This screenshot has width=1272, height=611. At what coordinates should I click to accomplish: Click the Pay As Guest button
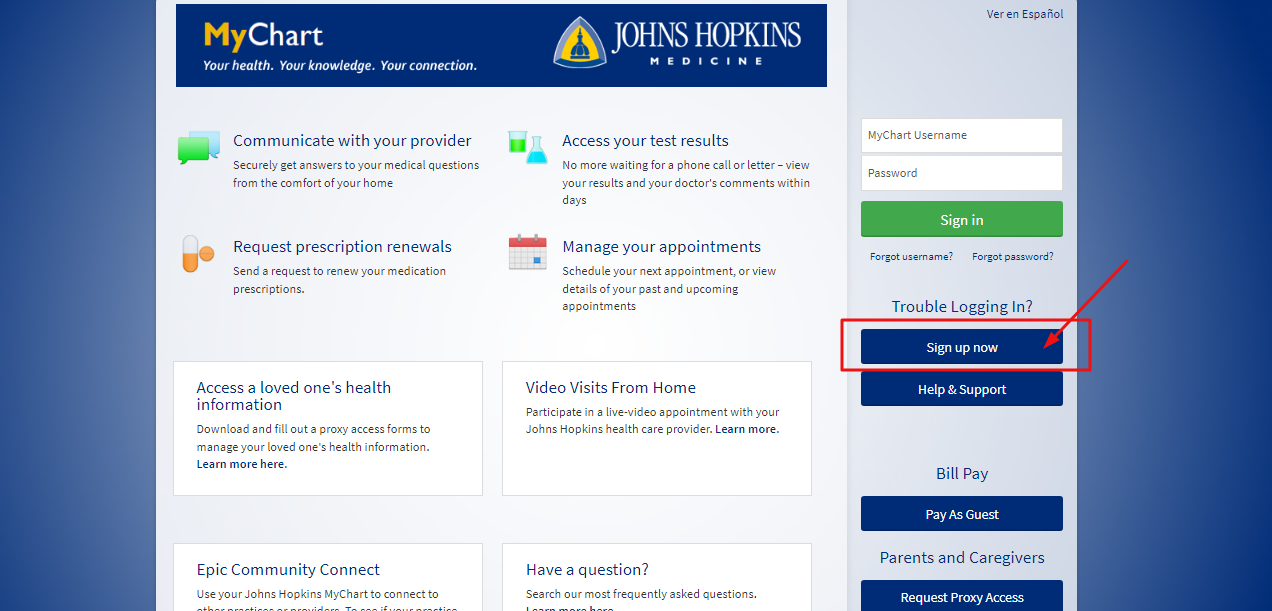[961, 513]
